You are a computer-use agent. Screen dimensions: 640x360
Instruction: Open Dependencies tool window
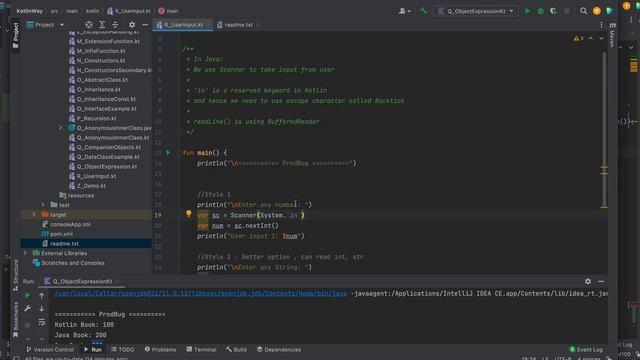pyautogui.click(x=279, y=349)
